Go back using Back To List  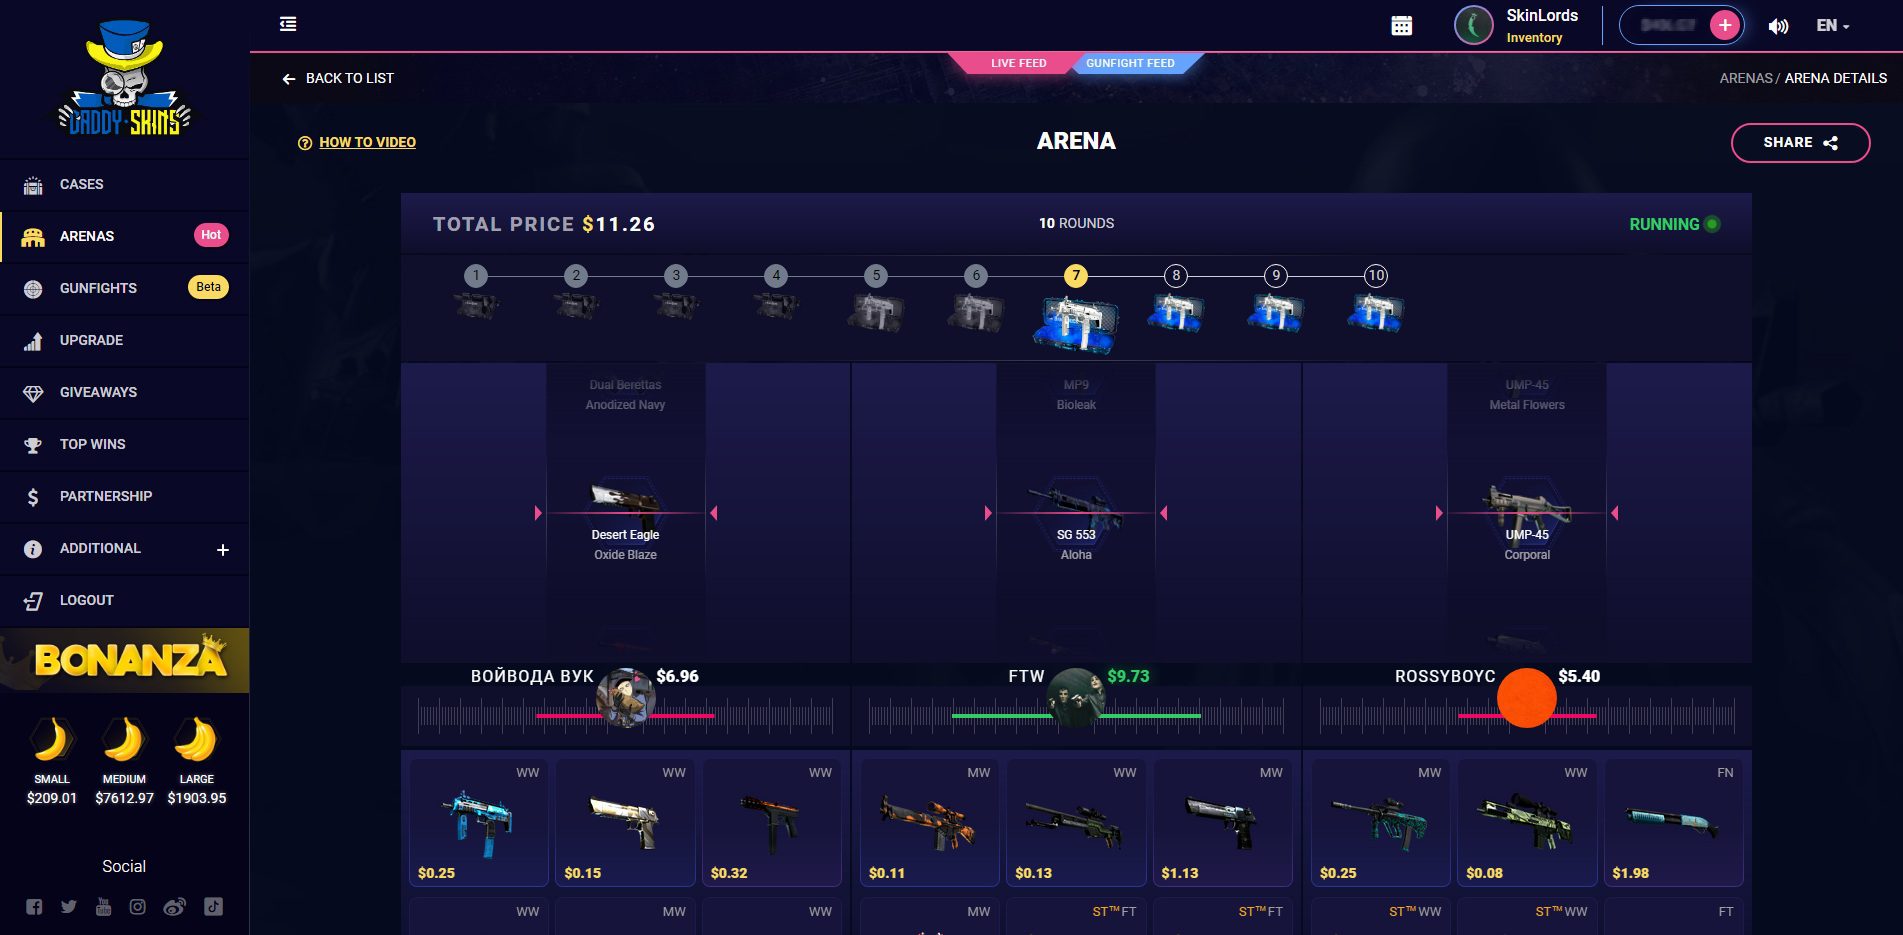(338, 78)
